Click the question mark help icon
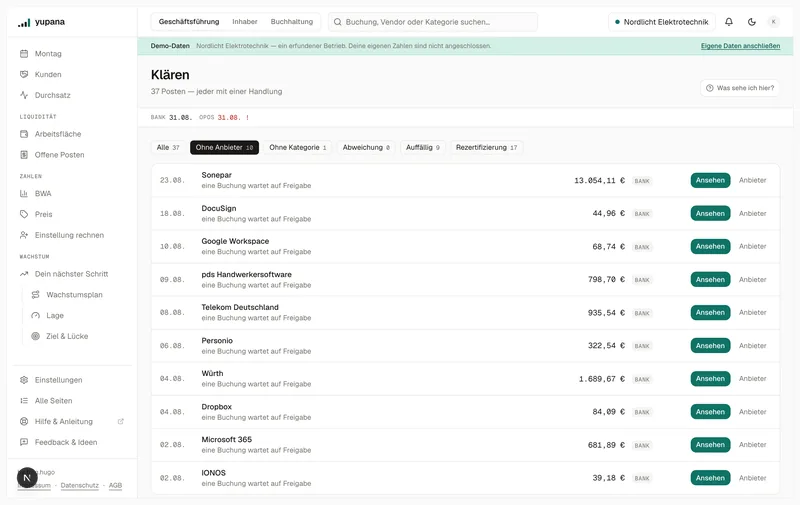The height and width of the screenshot is (505, 800). (710, 88)
